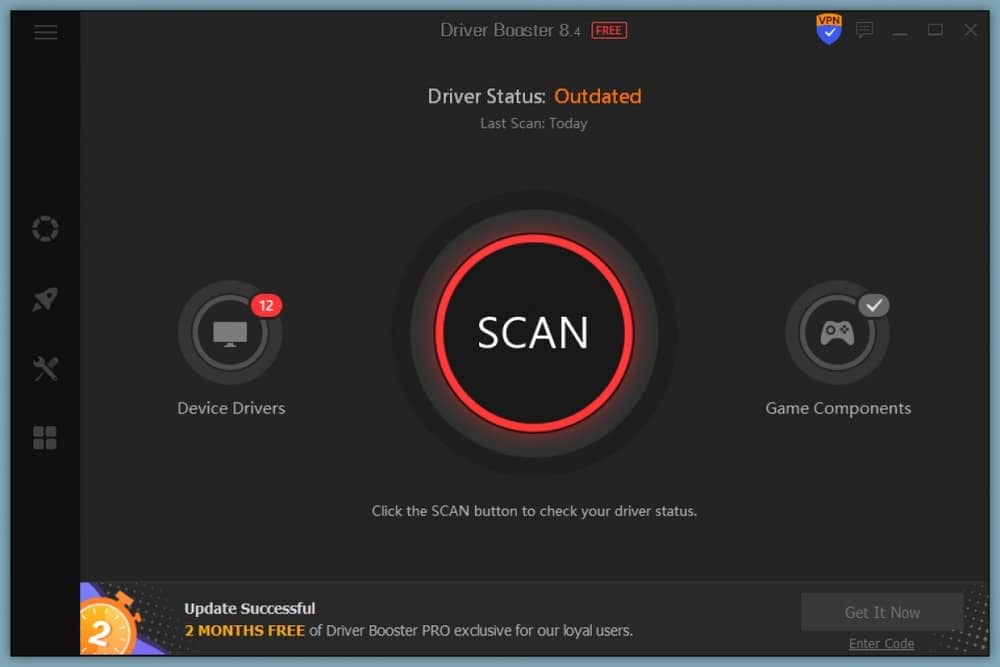Open the Boost rocket icon
This screenshot has height=667, width=1000.
tap(45, 298)
